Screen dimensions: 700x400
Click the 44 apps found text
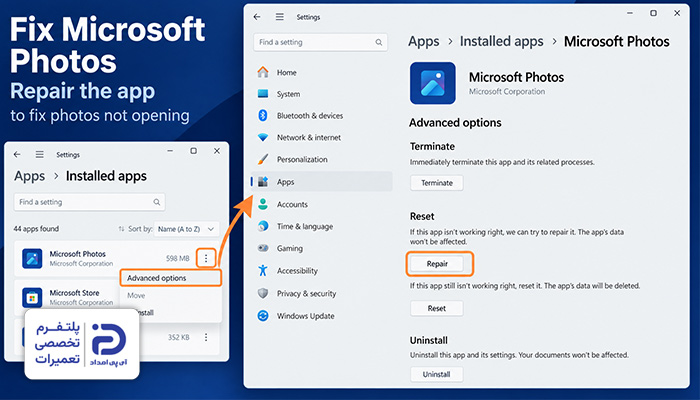(x=36, y=229)
